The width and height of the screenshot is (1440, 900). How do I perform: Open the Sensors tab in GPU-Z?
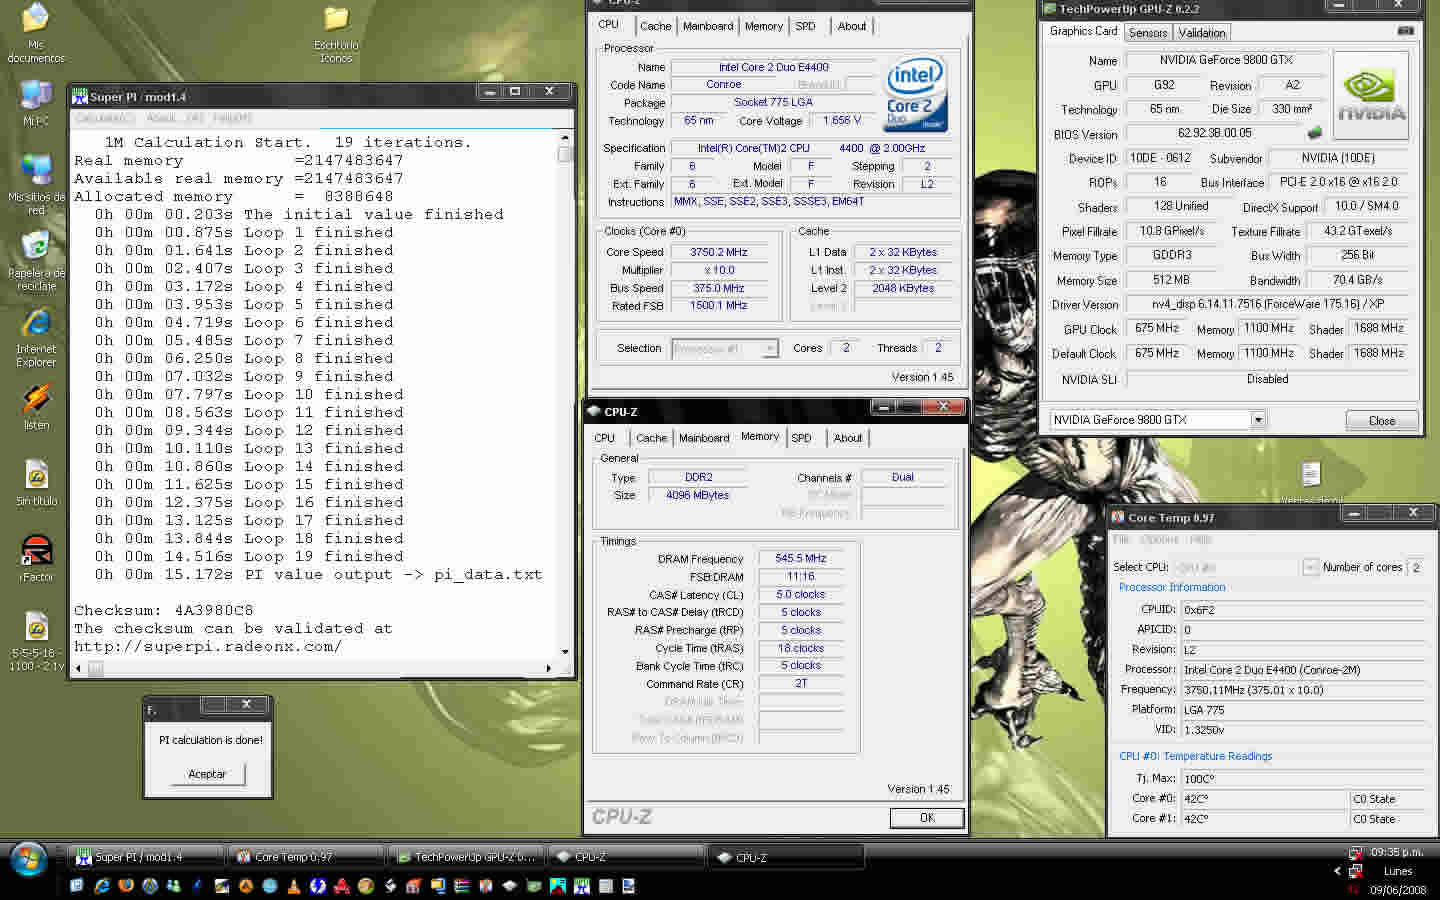pyautogui.click(x=1148, y=33)
